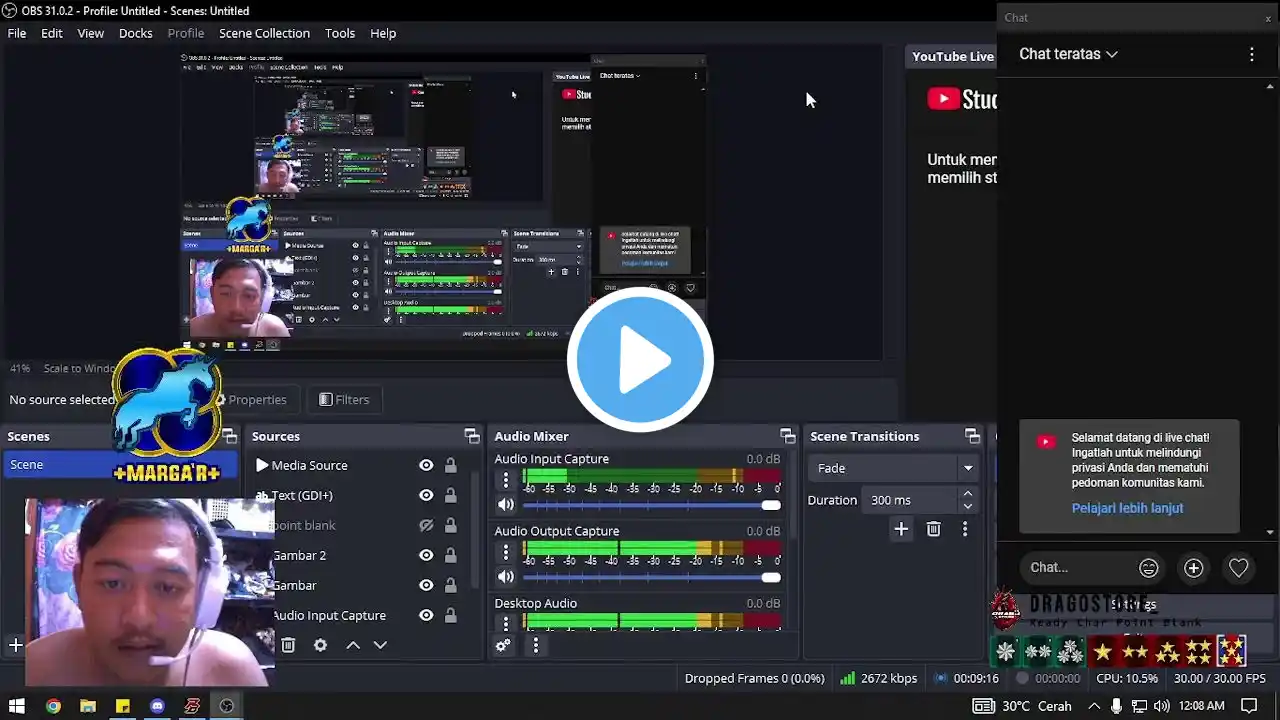Open source properties gear in Sources toolbar

[x=320, y=645]
